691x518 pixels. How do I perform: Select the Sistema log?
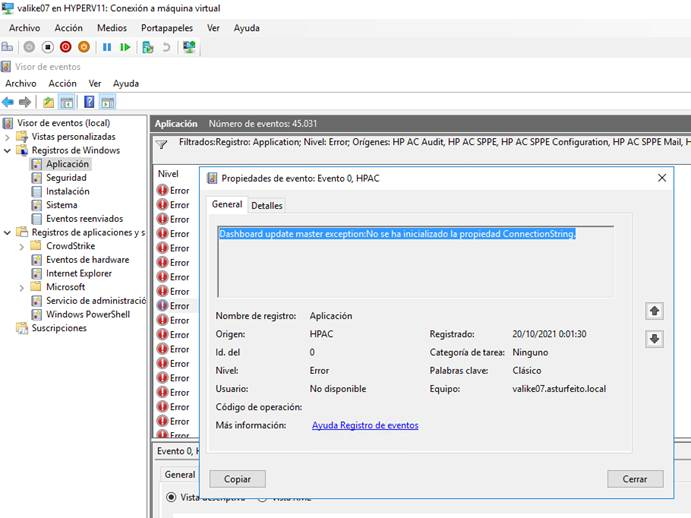click(62, 205)
